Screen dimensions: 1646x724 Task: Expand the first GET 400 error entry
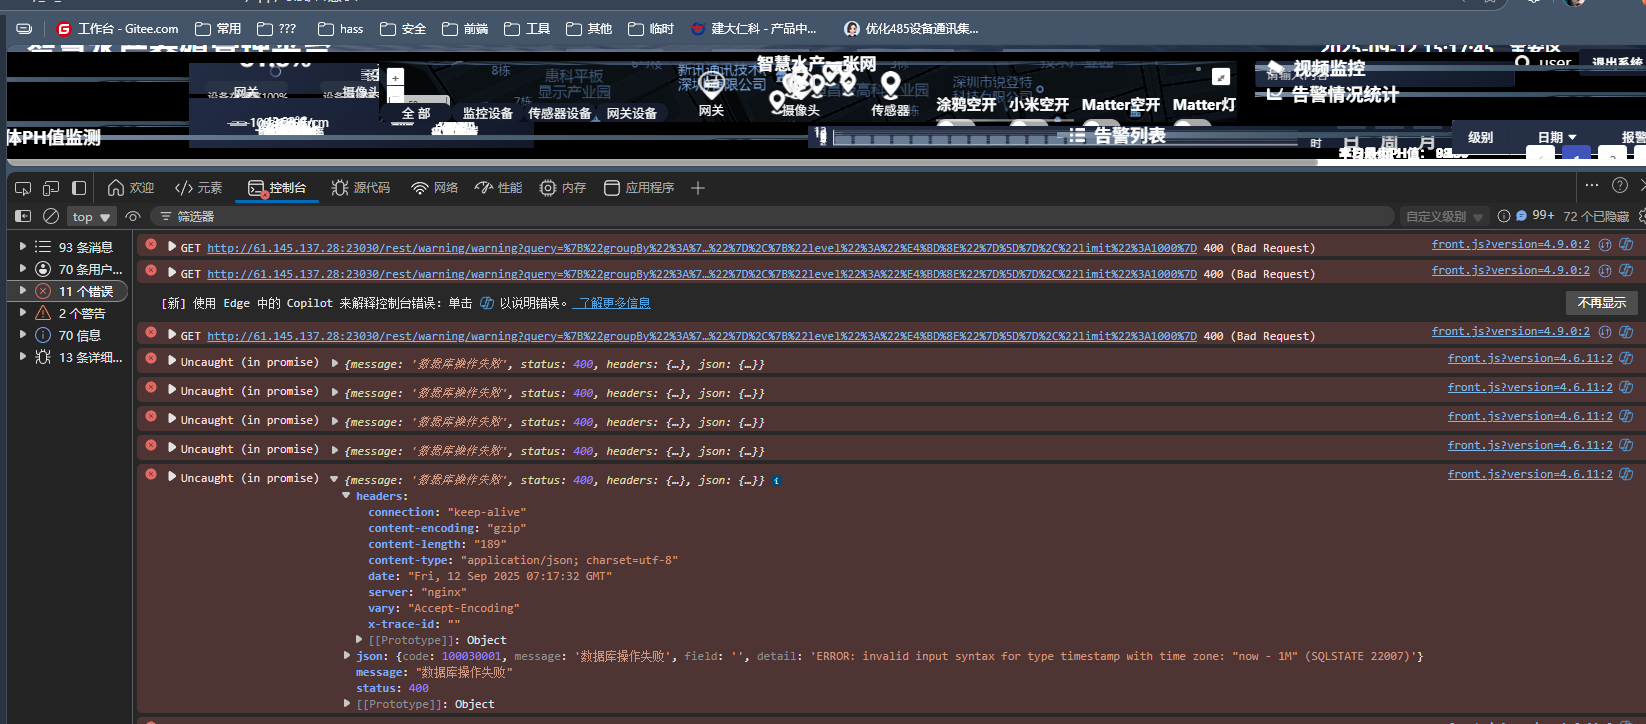click(x=172, y=246)
